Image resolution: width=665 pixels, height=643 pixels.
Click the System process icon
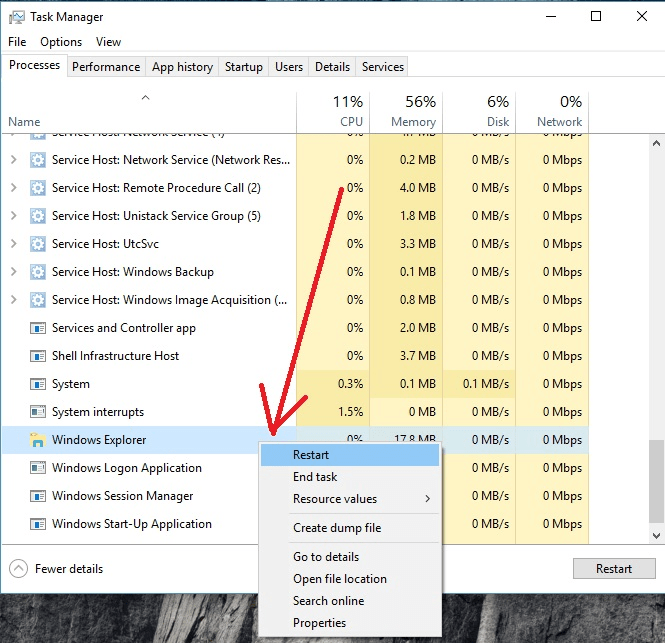[x=38, y=384]
